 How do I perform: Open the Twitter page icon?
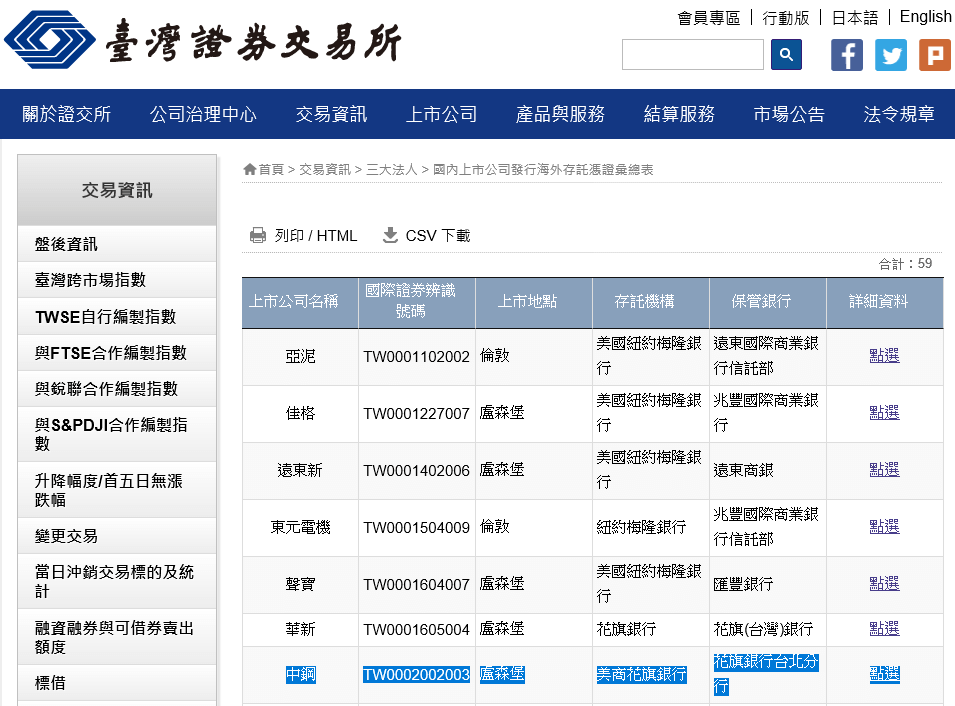(x=890, y=55)
